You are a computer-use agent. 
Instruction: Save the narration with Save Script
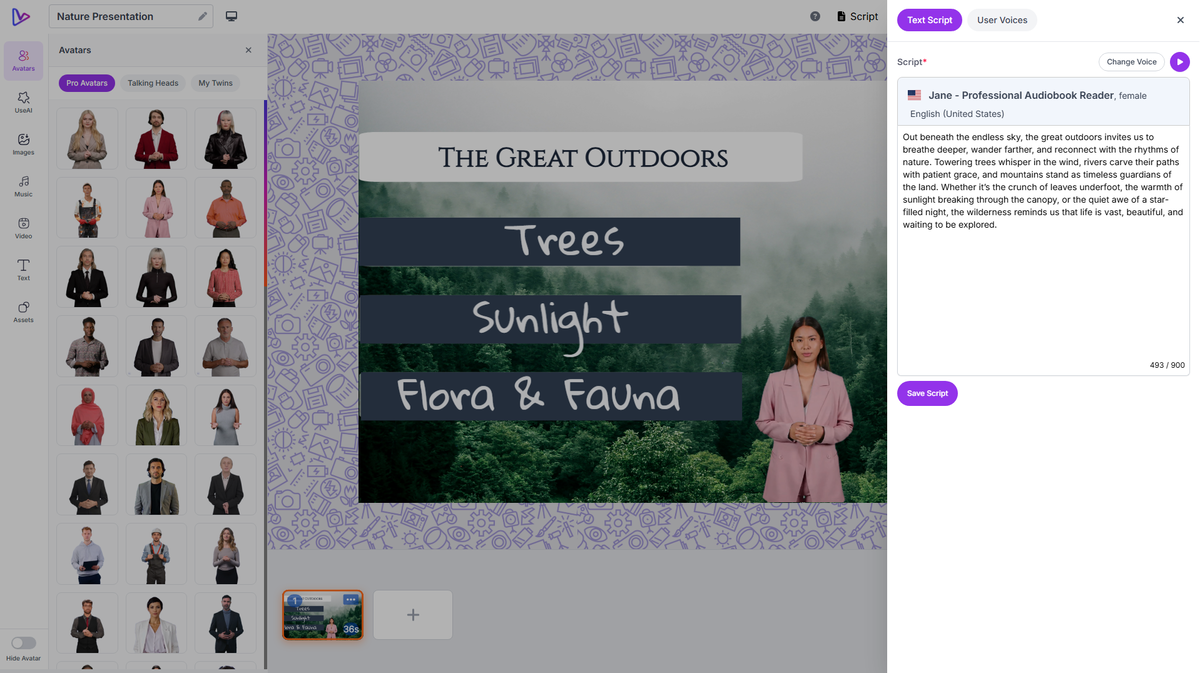point(927,393)
